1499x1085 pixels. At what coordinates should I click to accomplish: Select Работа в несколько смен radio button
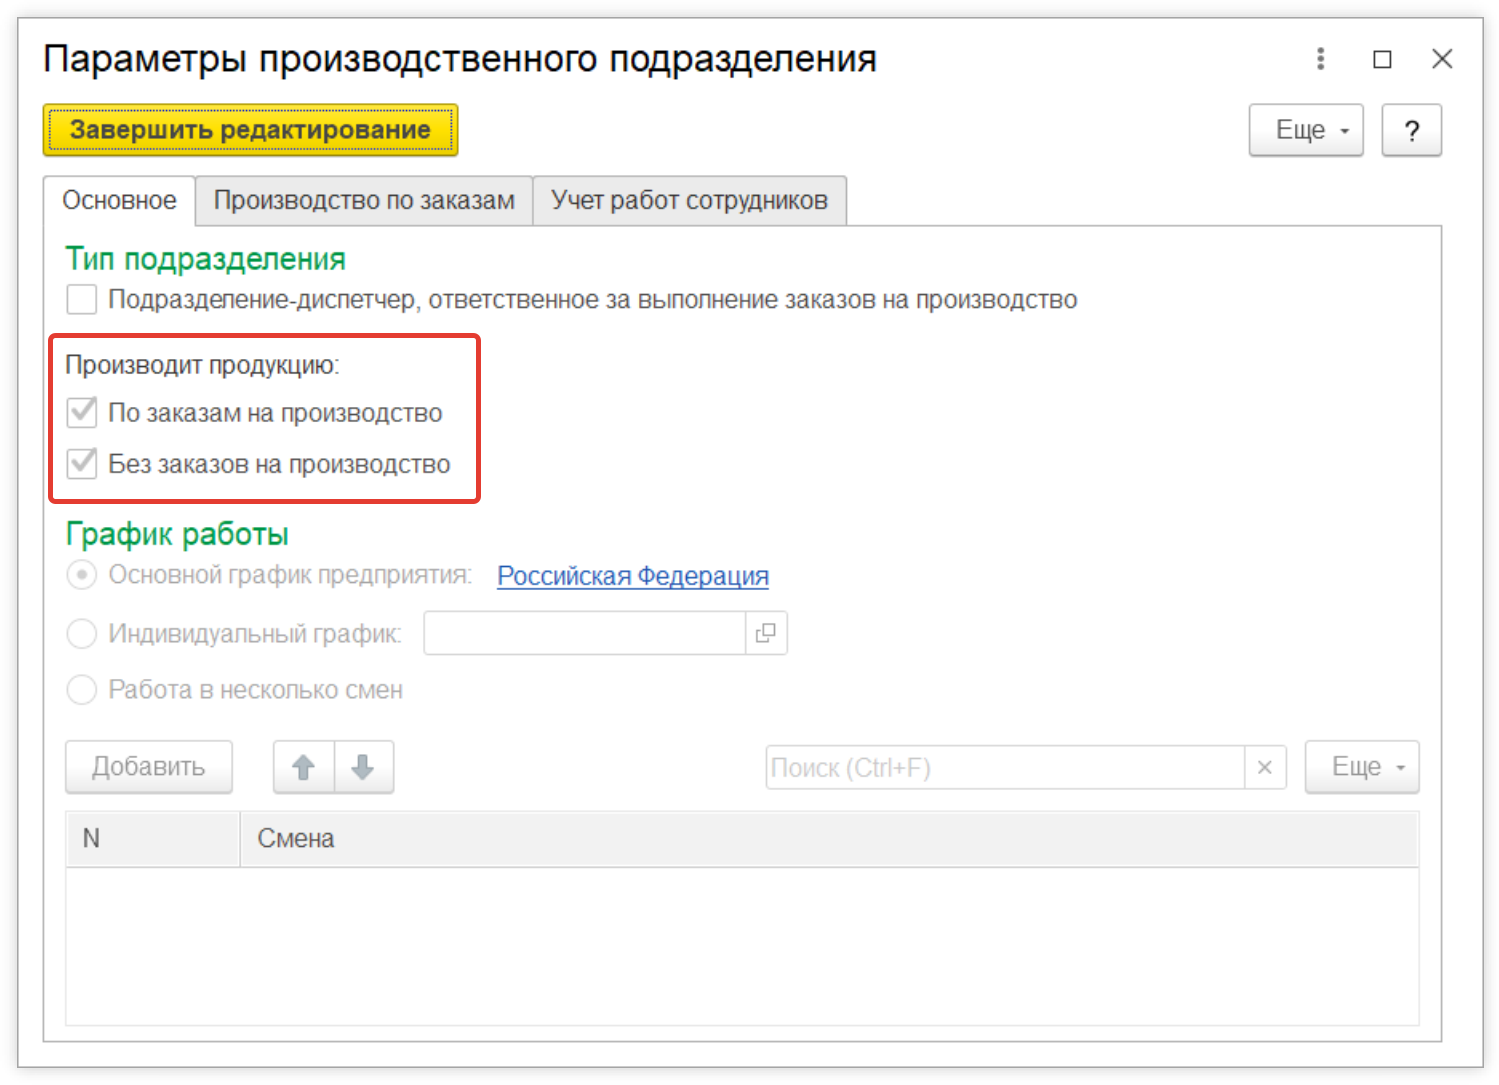click(x=82, y=689)
